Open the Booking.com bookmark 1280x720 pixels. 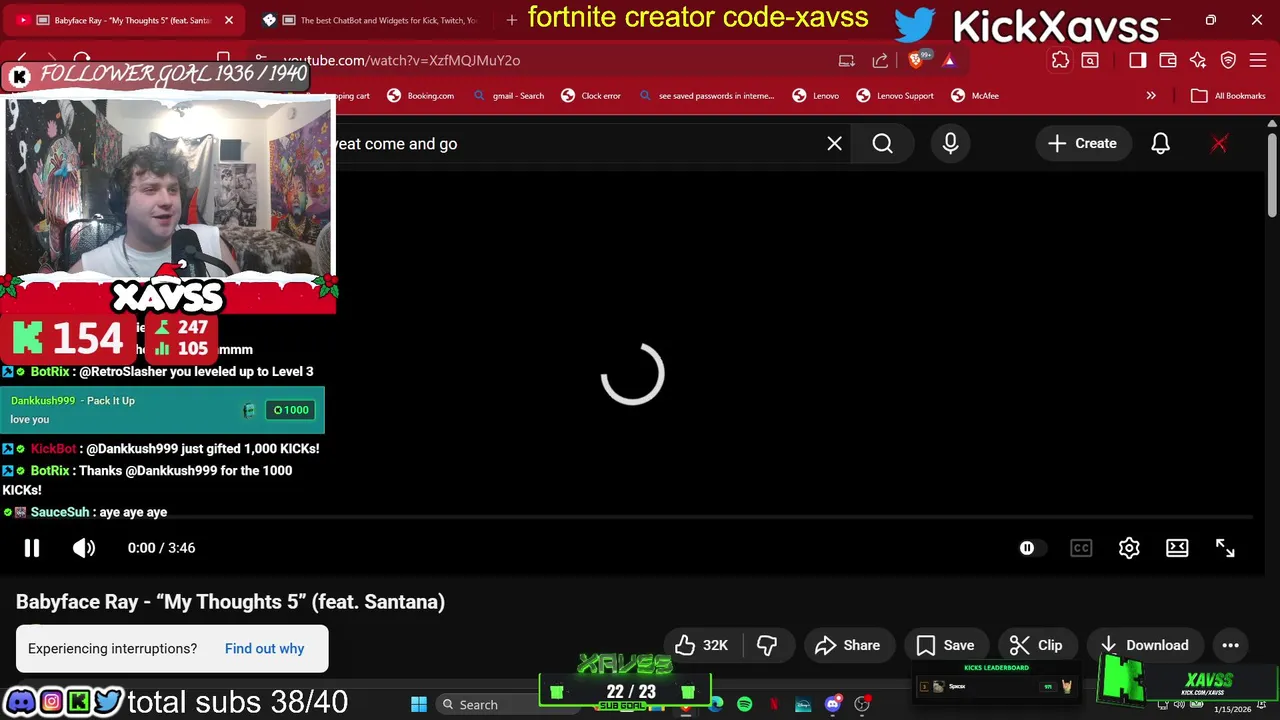[x=420, y=96]
